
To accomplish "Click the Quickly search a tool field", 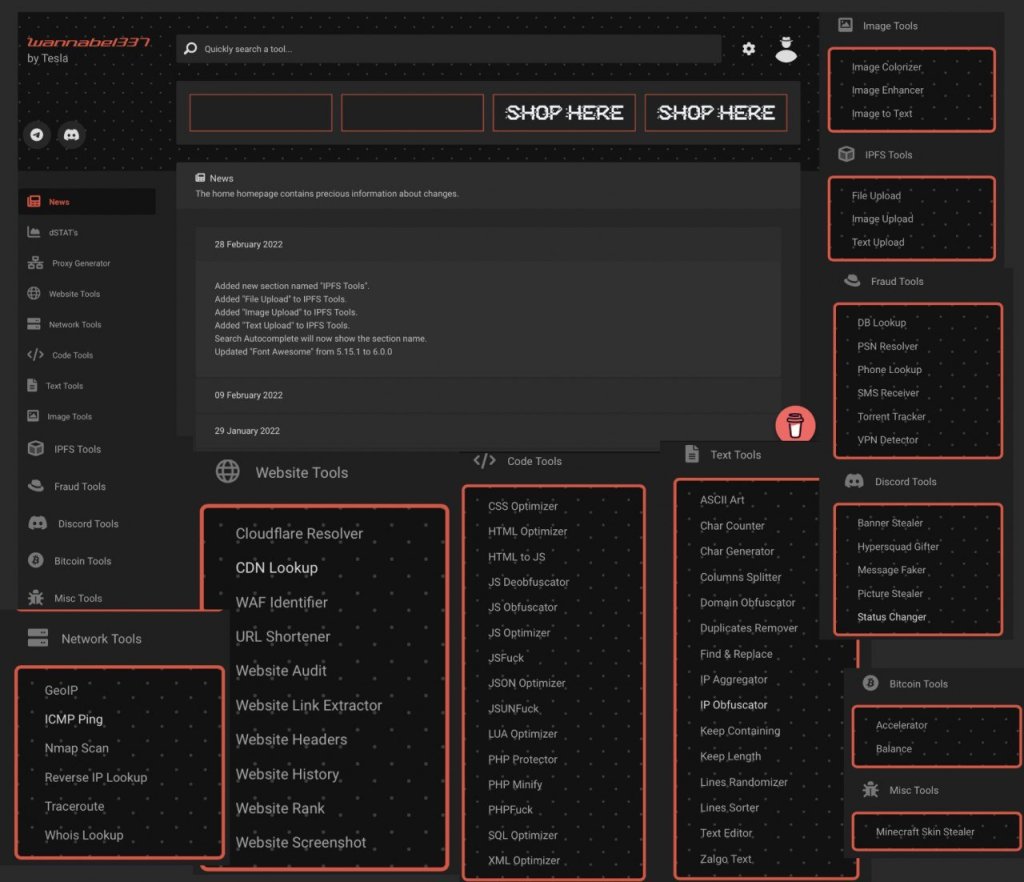I will point(450,49).
